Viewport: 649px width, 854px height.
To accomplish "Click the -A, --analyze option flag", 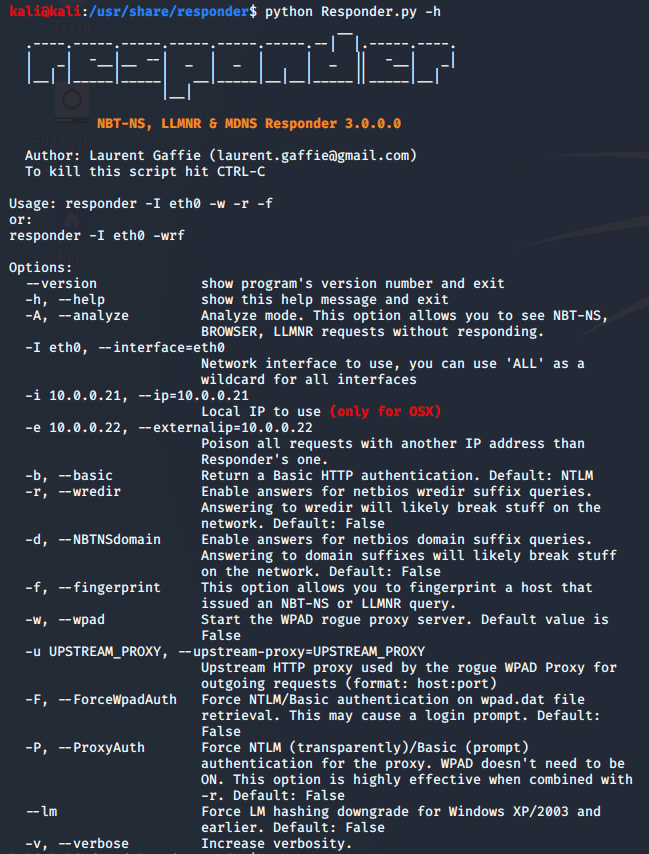I will (77, 316).
